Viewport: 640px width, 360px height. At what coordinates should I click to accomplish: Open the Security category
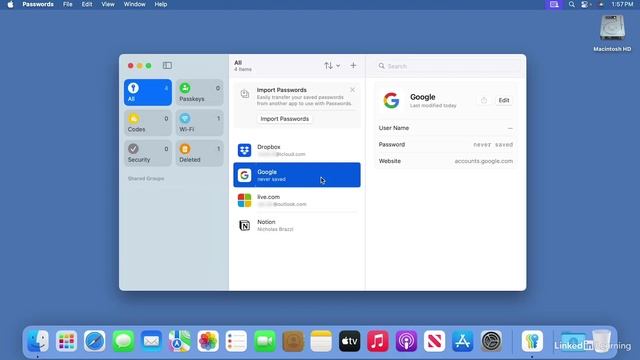pyautogui.click(x=148, y=153)
